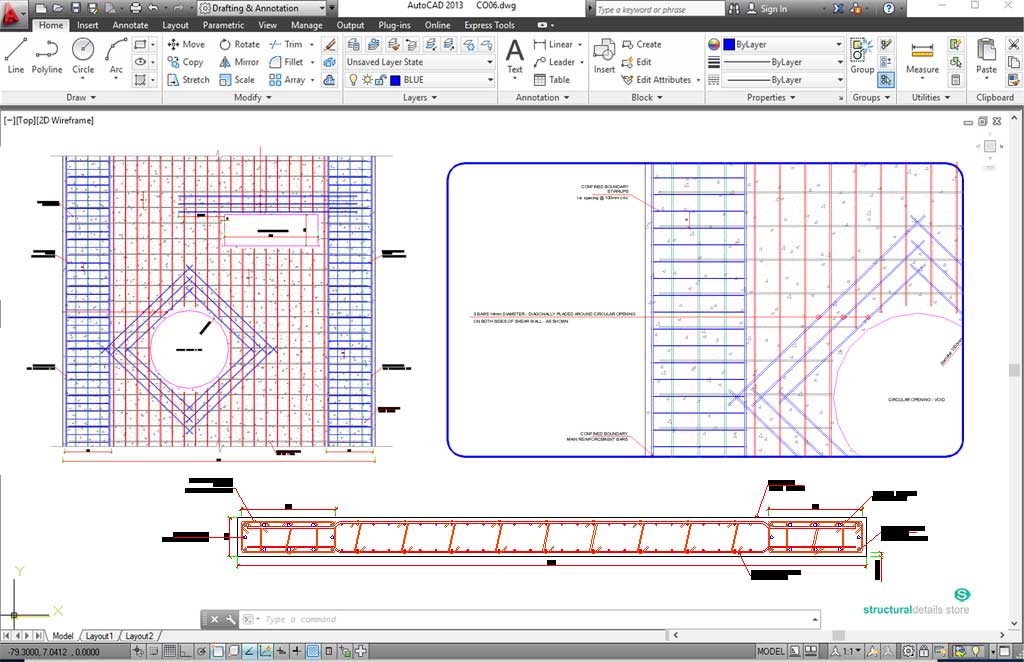Activate the Circle tool

click(83, 54)
